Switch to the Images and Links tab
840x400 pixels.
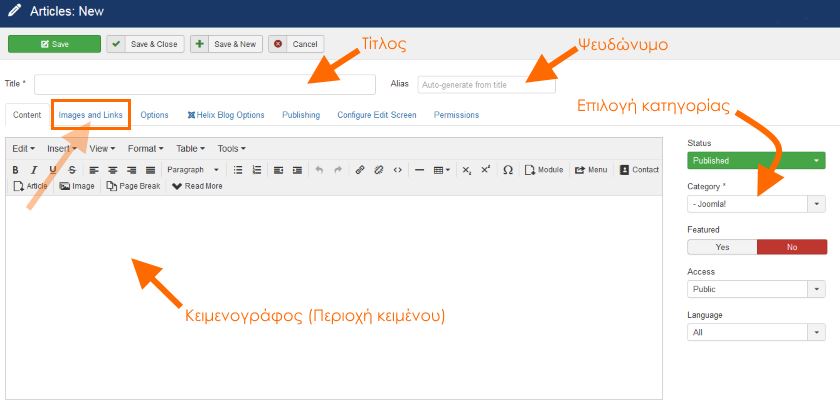[x=91, y=115]
